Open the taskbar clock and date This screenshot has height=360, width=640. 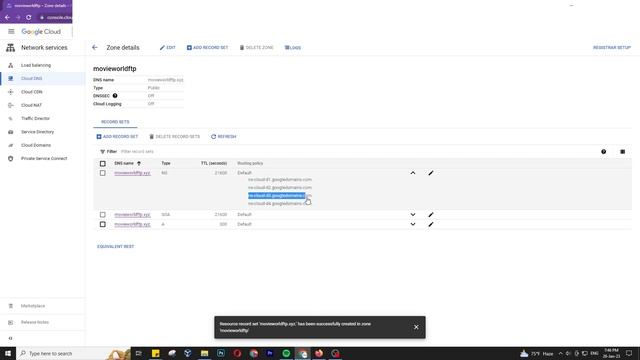611,353
